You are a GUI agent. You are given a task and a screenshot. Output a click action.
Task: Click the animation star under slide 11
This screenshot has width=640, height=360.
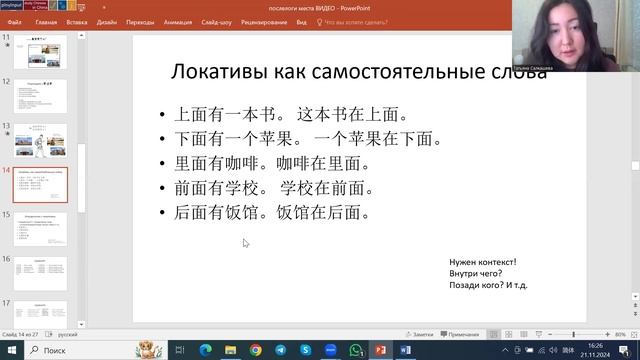7,45
